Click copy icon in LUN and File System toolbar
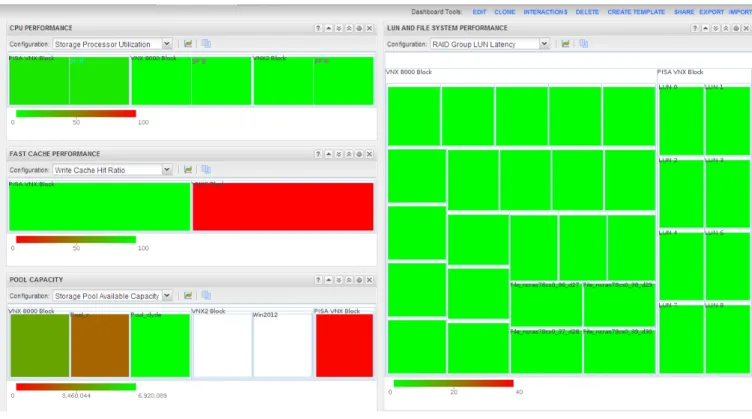752x419 pixels. pos(584,44)
